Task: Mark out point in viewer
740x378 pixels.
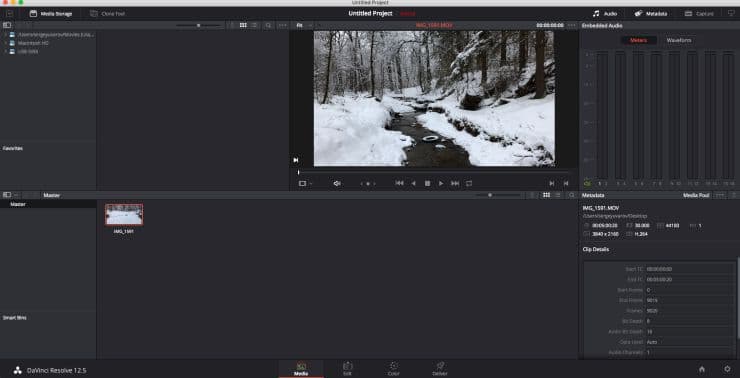Action: coord(565,183)
